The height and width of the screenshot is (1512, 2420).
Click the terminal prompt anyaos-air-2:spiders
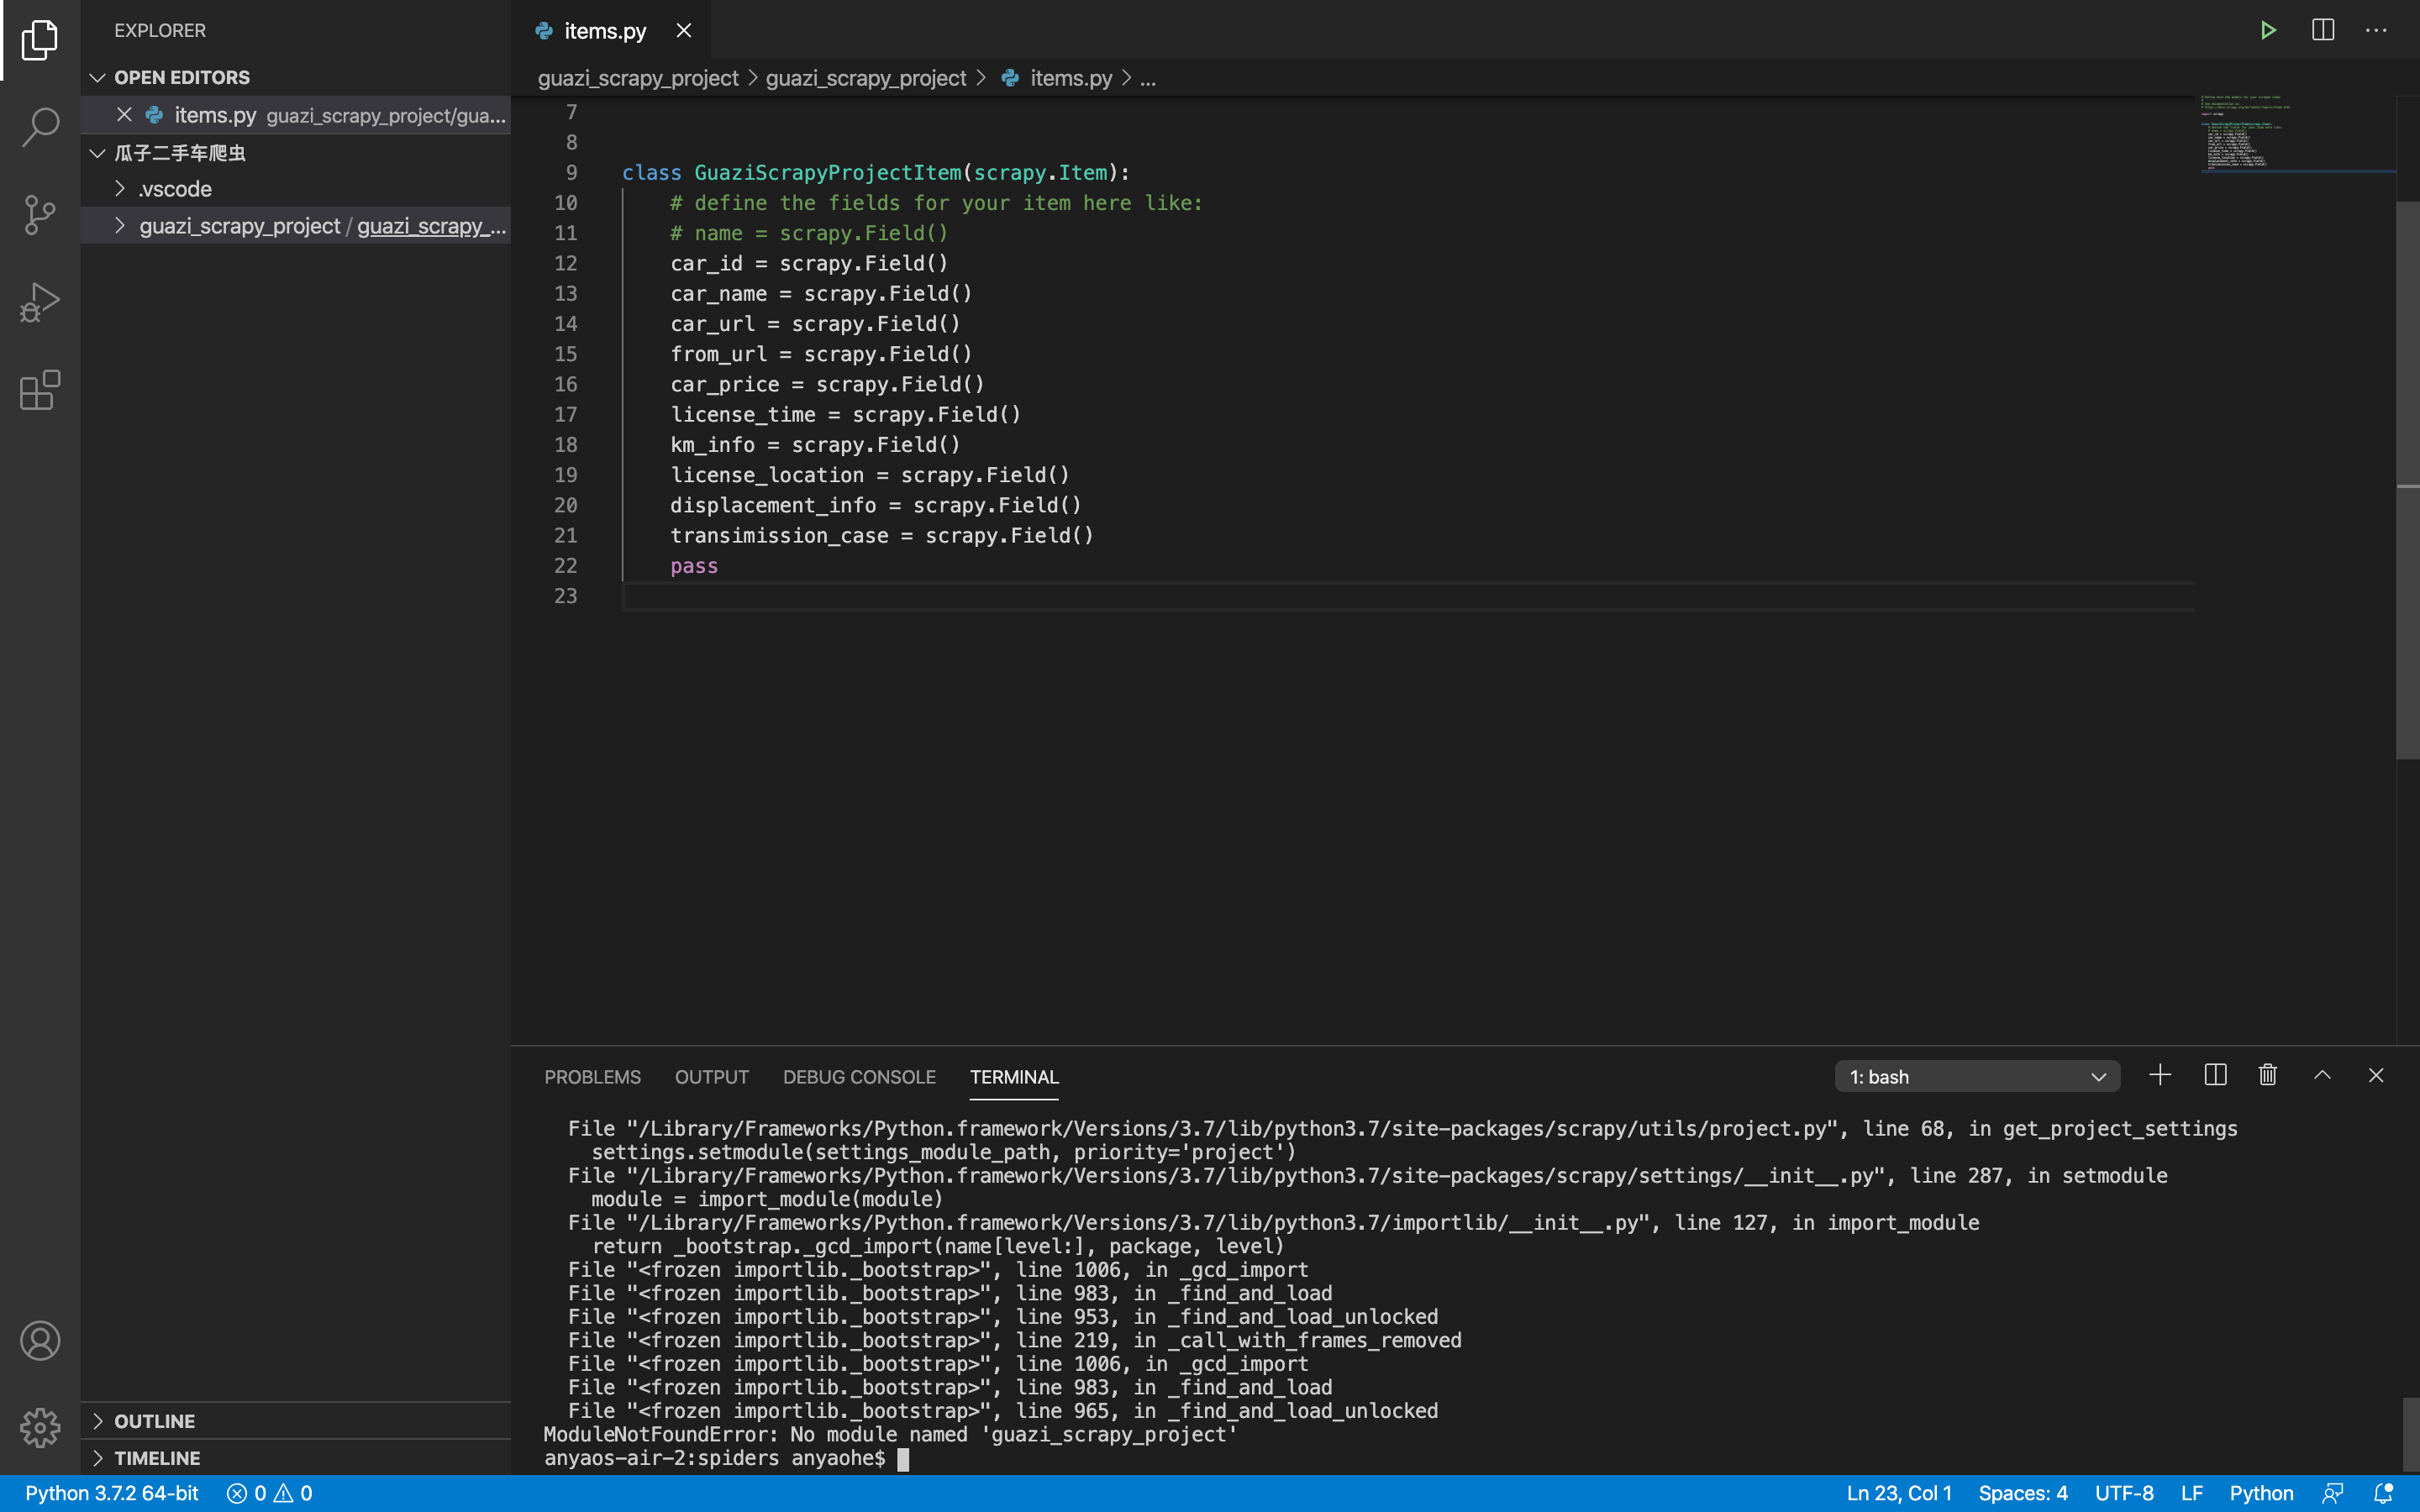[715, 1458]
